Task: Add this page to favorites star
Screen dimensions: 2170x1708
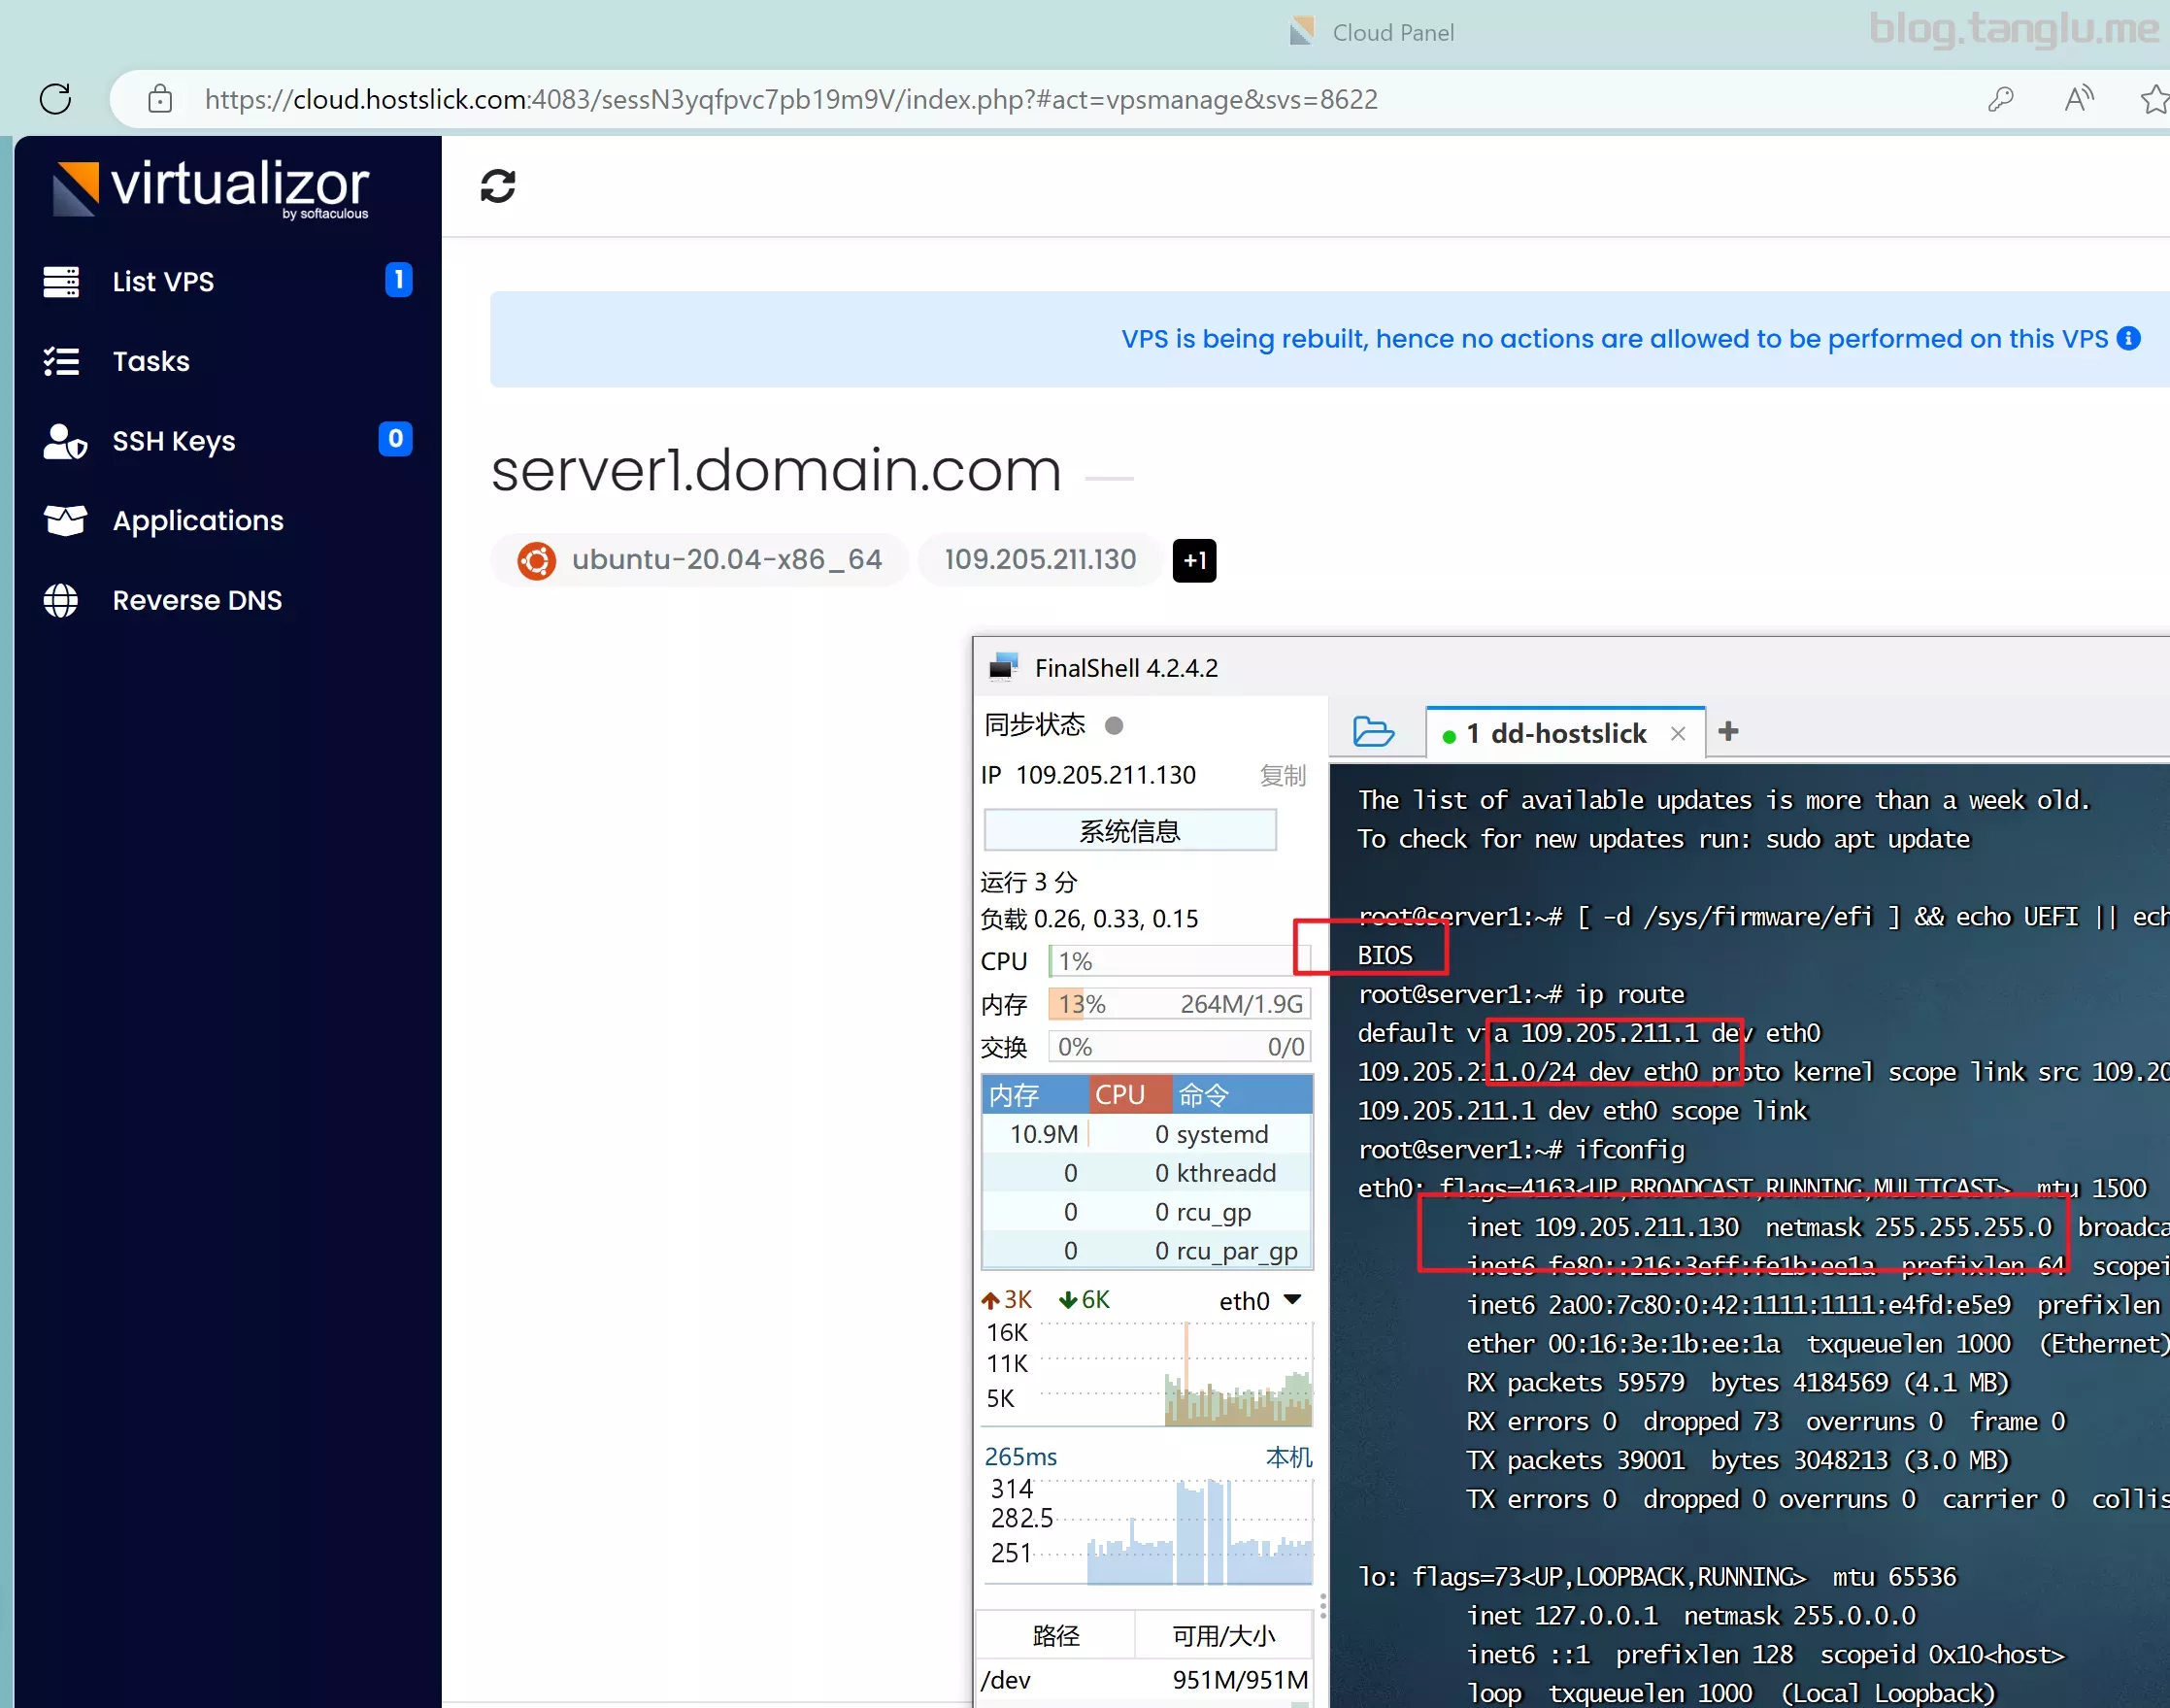Action: (2154, 99)
